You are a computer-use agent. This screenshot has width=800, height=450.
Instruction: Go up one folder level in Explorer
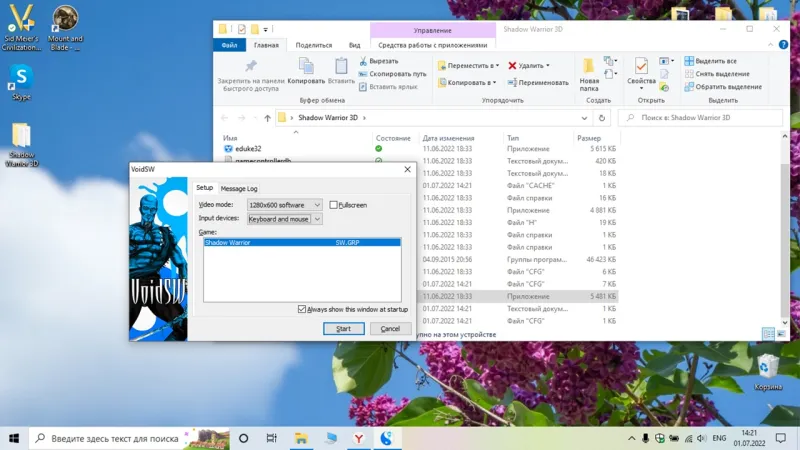[267, 118]
